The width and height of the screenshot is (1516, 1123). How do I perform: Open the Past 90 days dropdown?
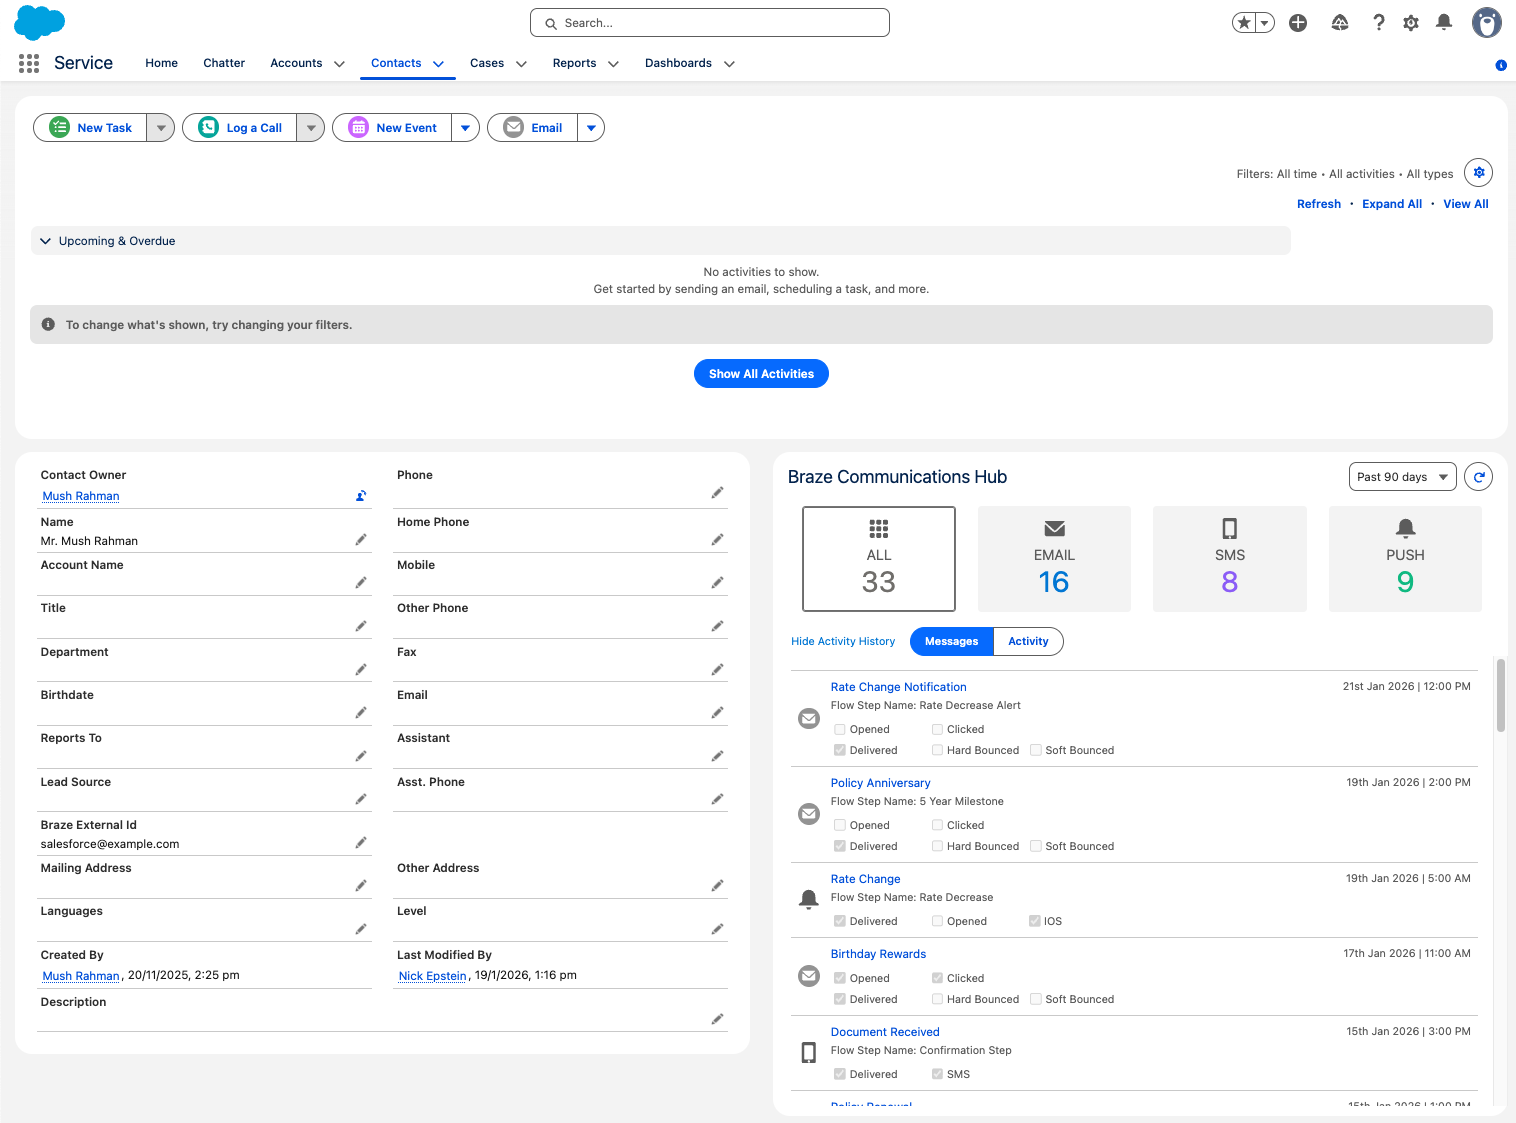tap(1402, 477)
